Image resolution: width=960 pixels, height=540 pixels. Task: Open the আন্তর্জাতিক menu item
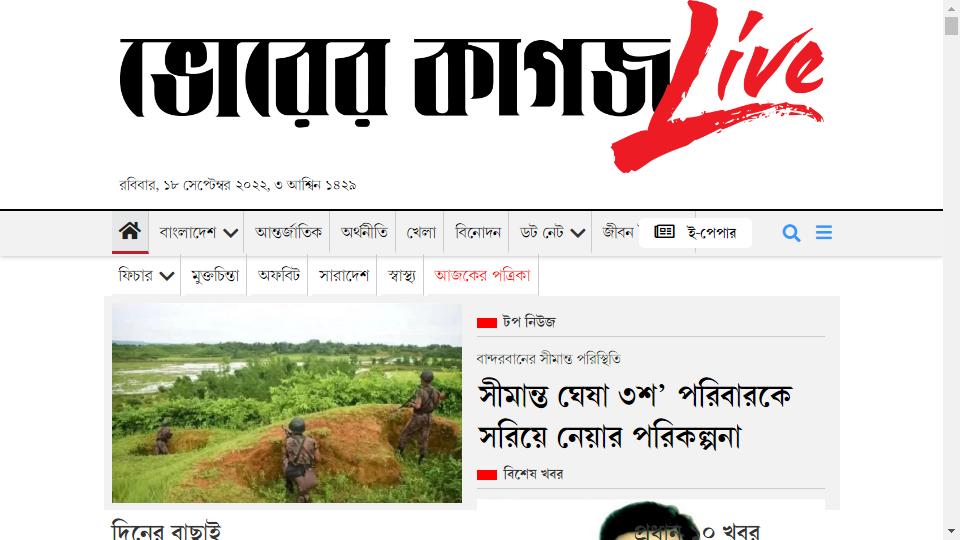(x=288, y=232)
